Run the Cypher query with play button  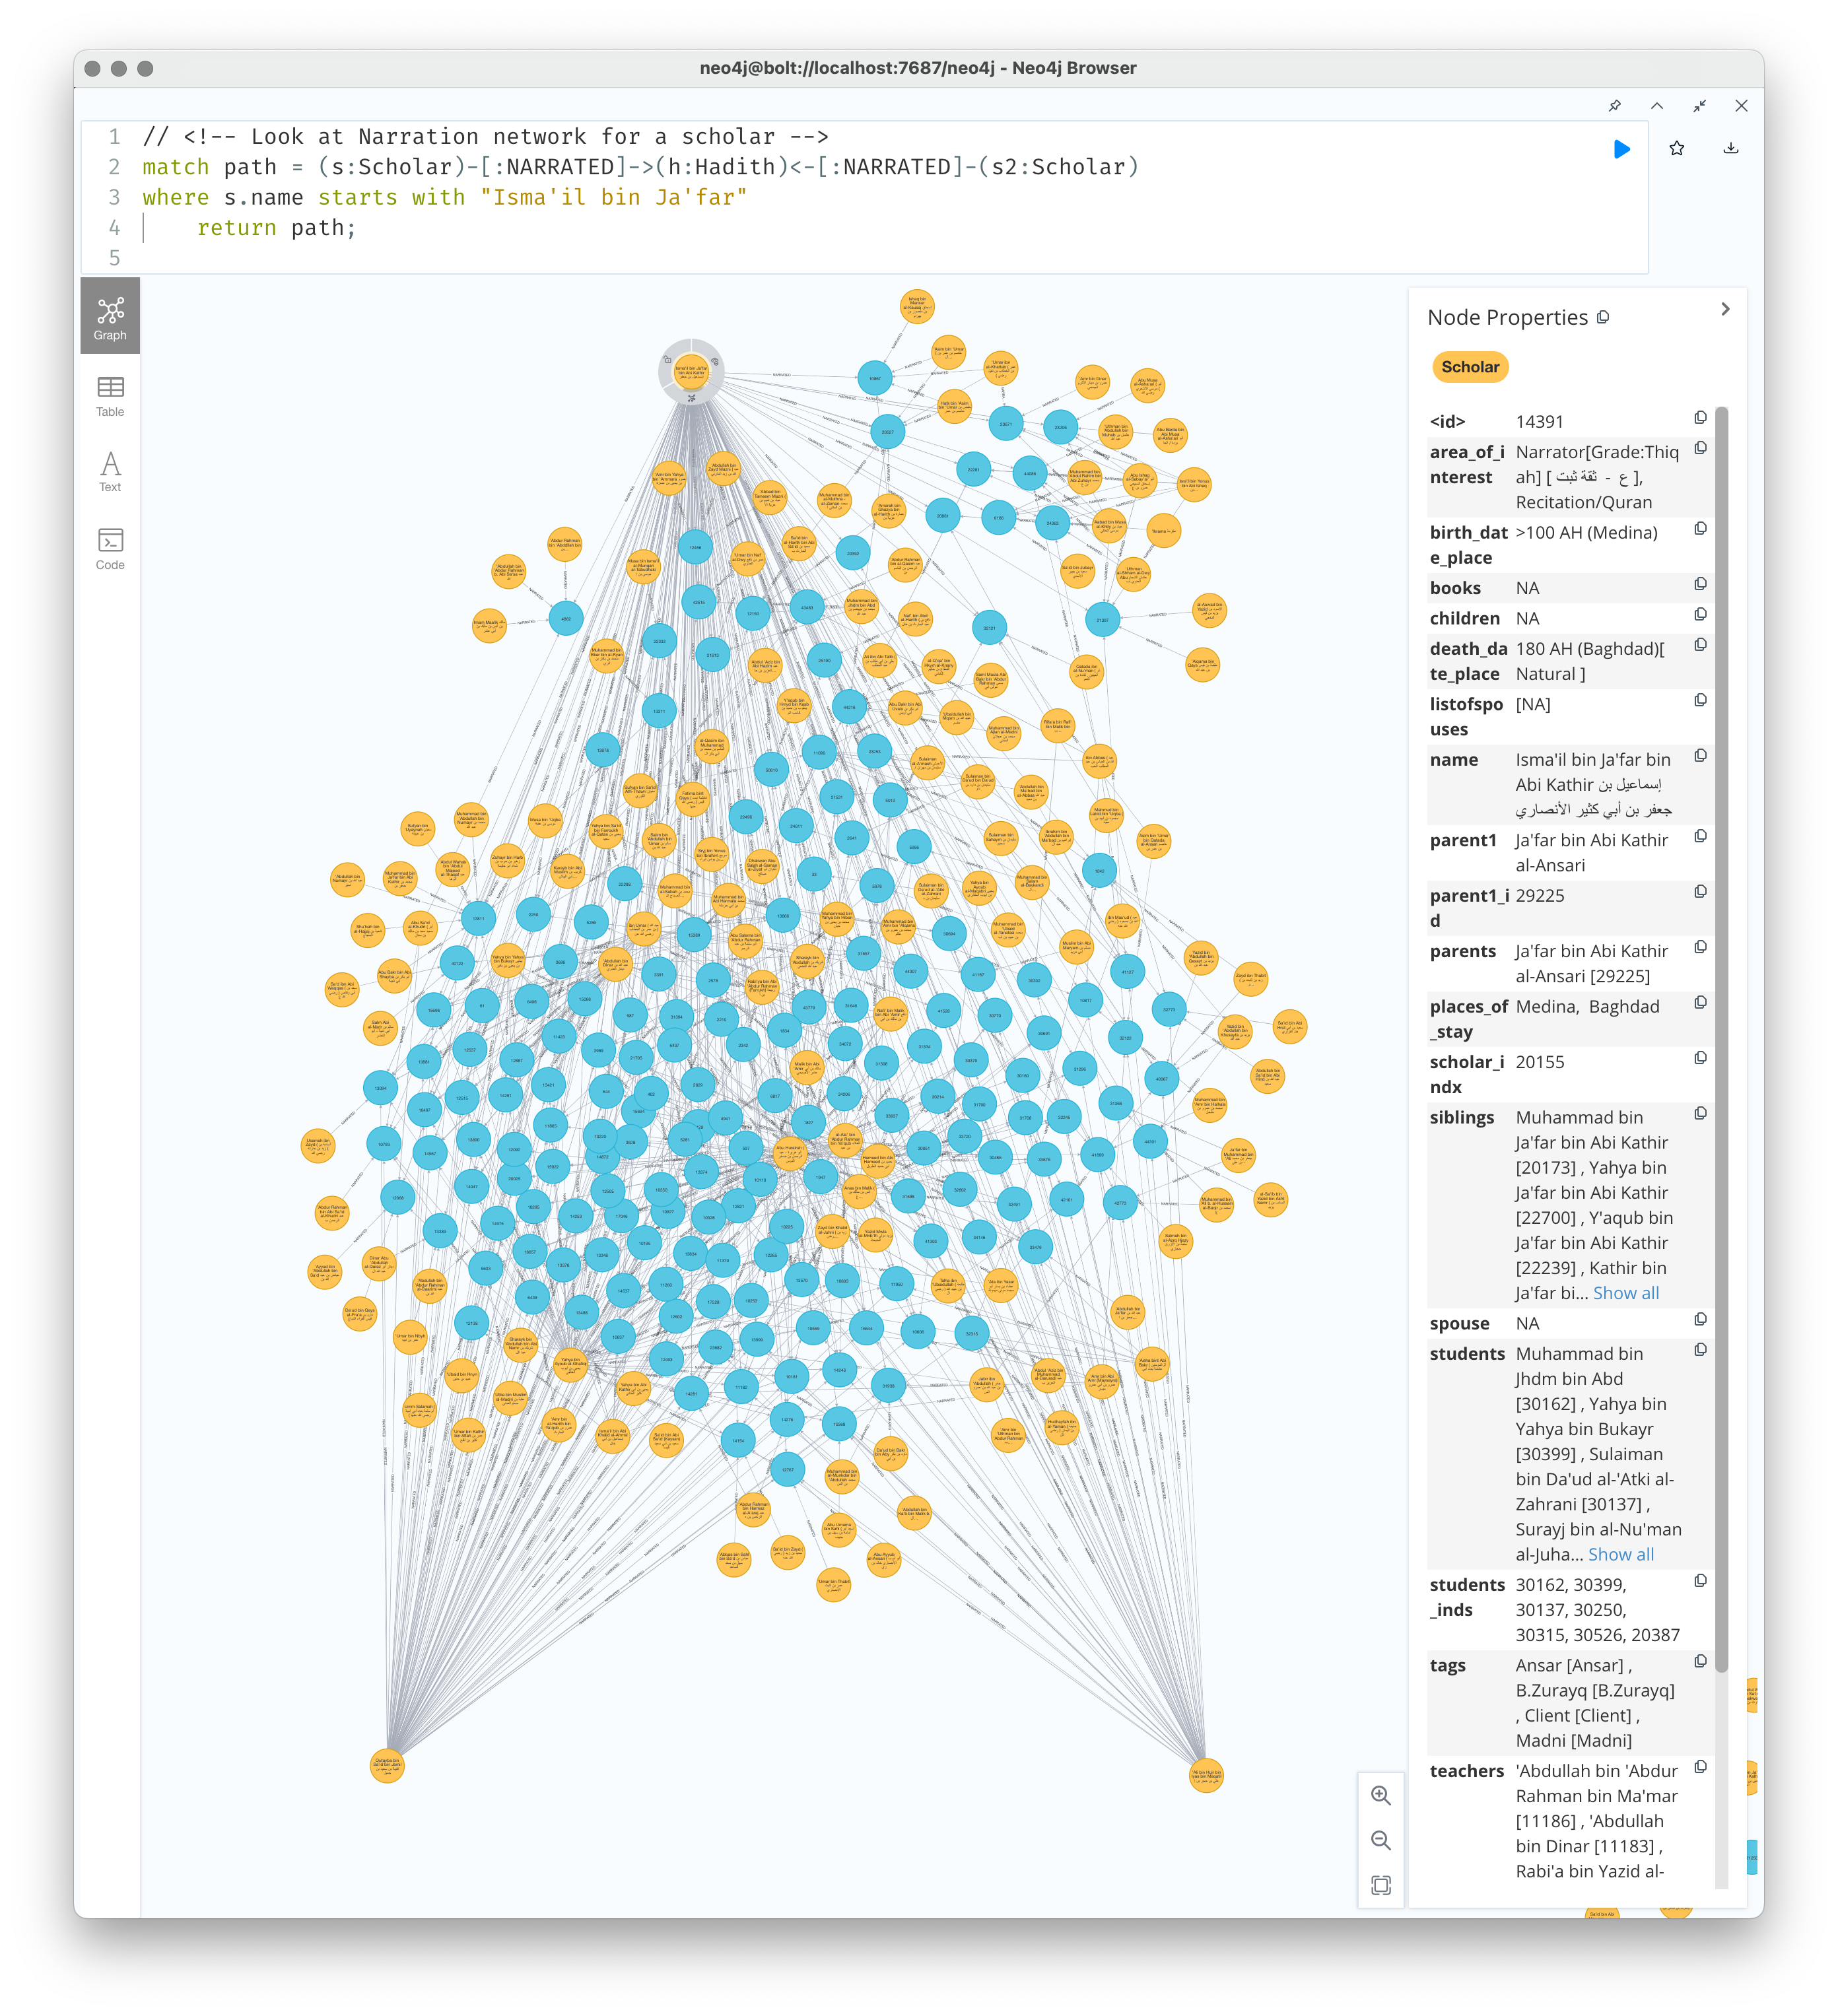point(1621,149)
